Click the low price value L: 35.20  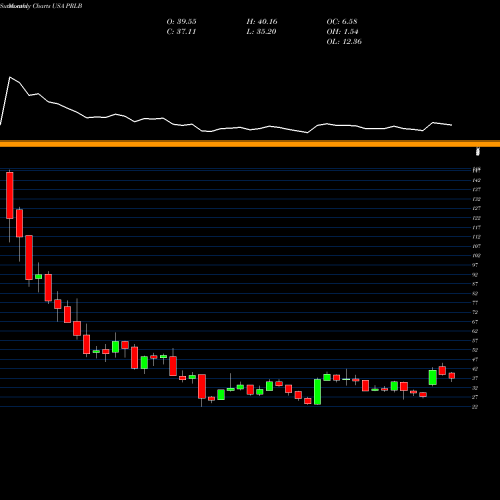click(261, 32)
